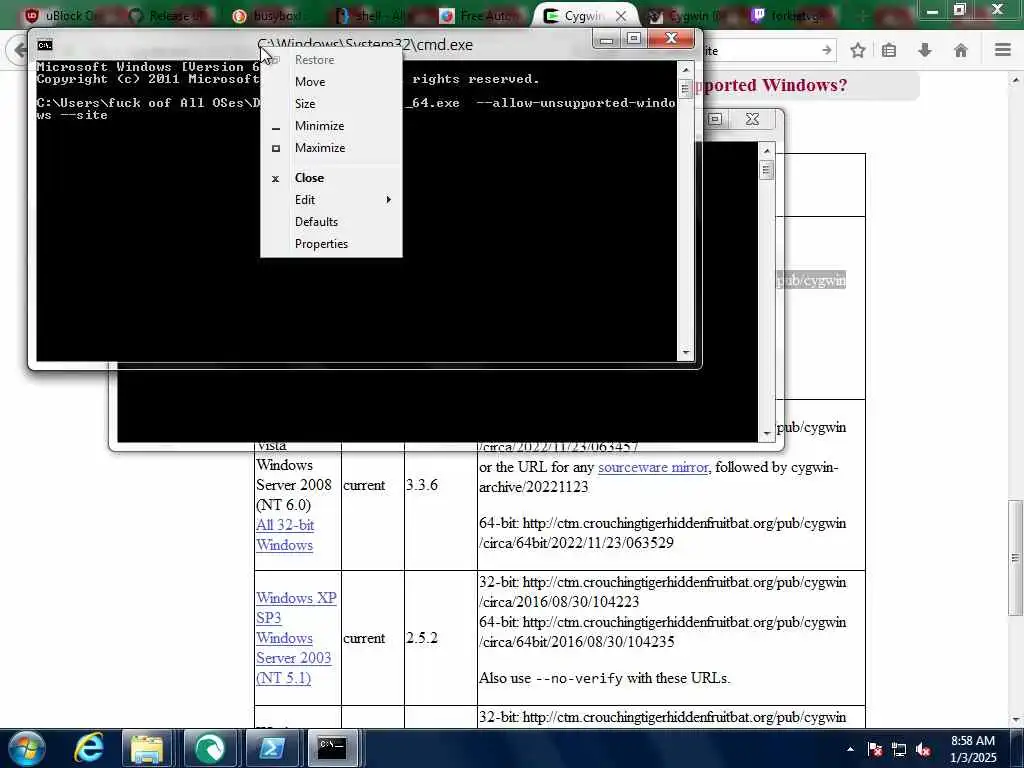
Task: Follow the 'sourceware mirror' link
Action: tap(653, 468)
